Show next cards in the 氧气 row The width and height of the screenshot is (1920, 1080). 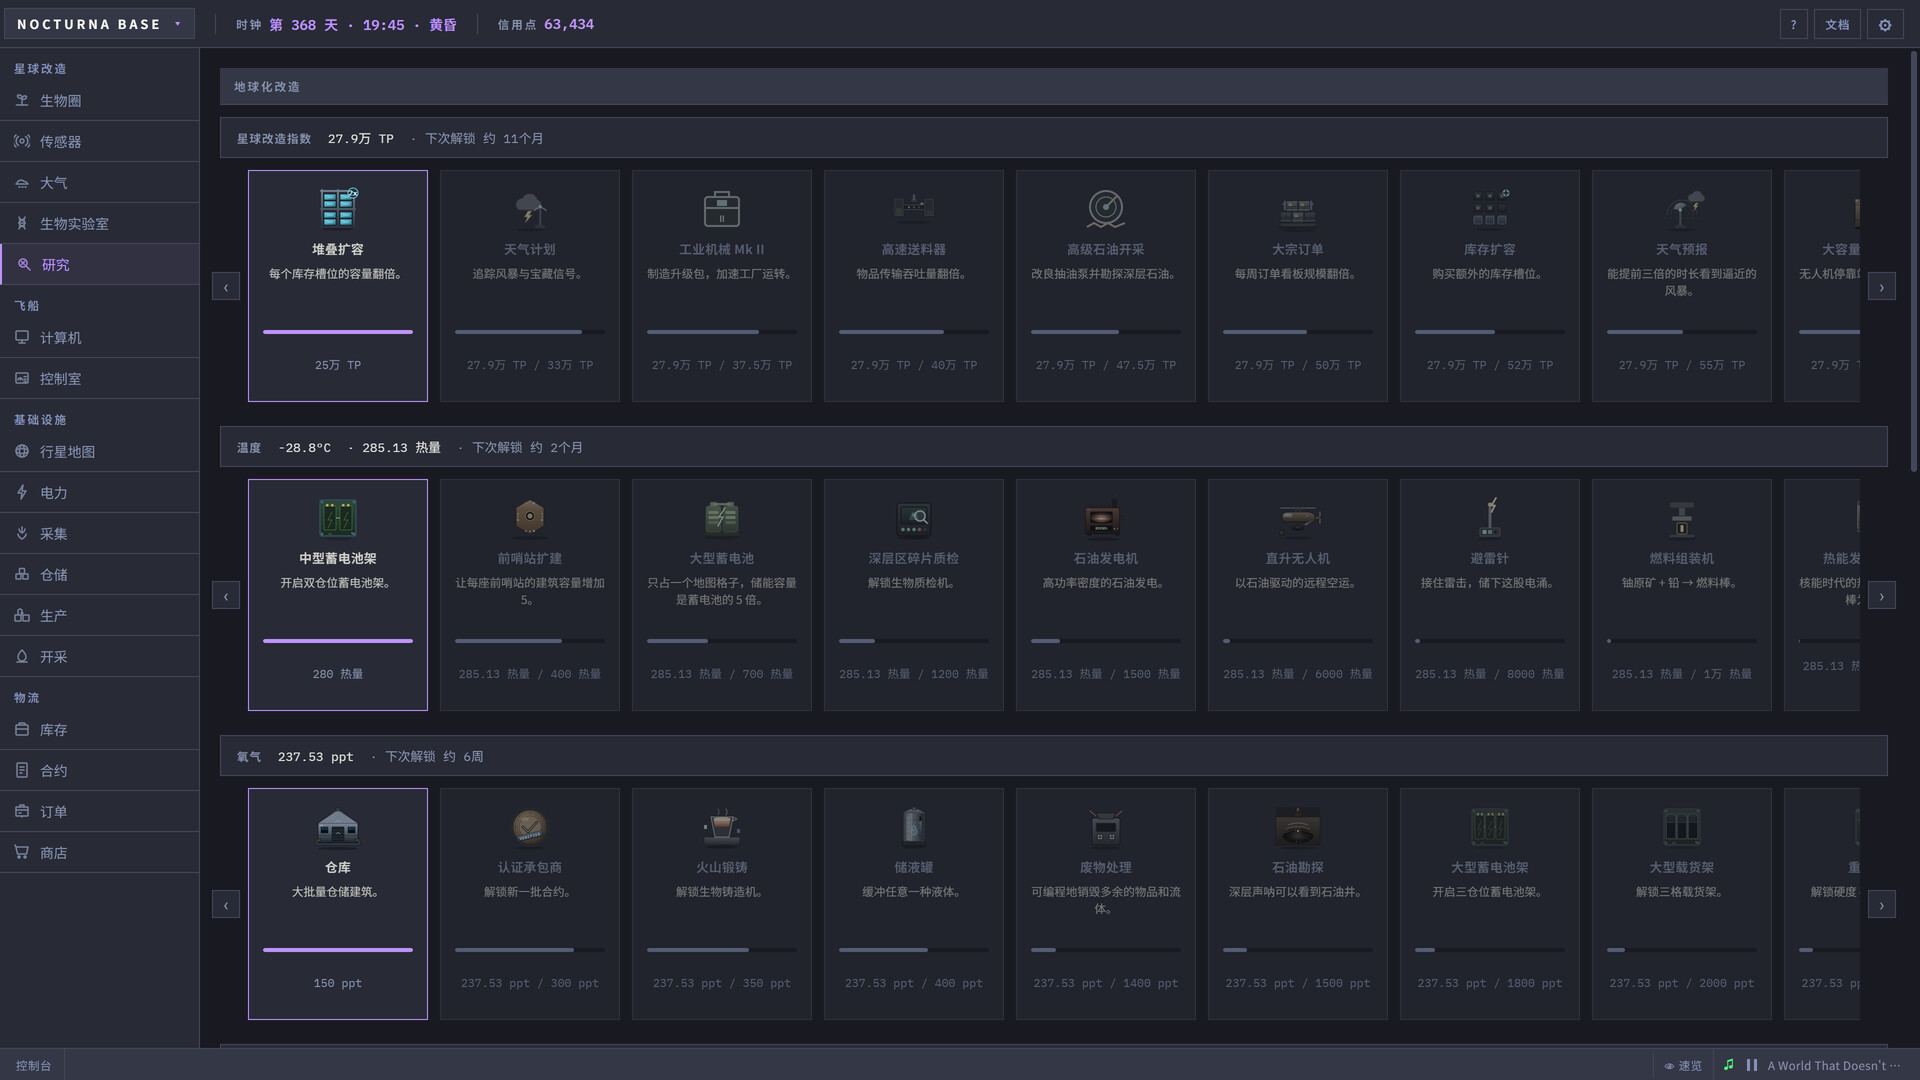(1881, 905)
